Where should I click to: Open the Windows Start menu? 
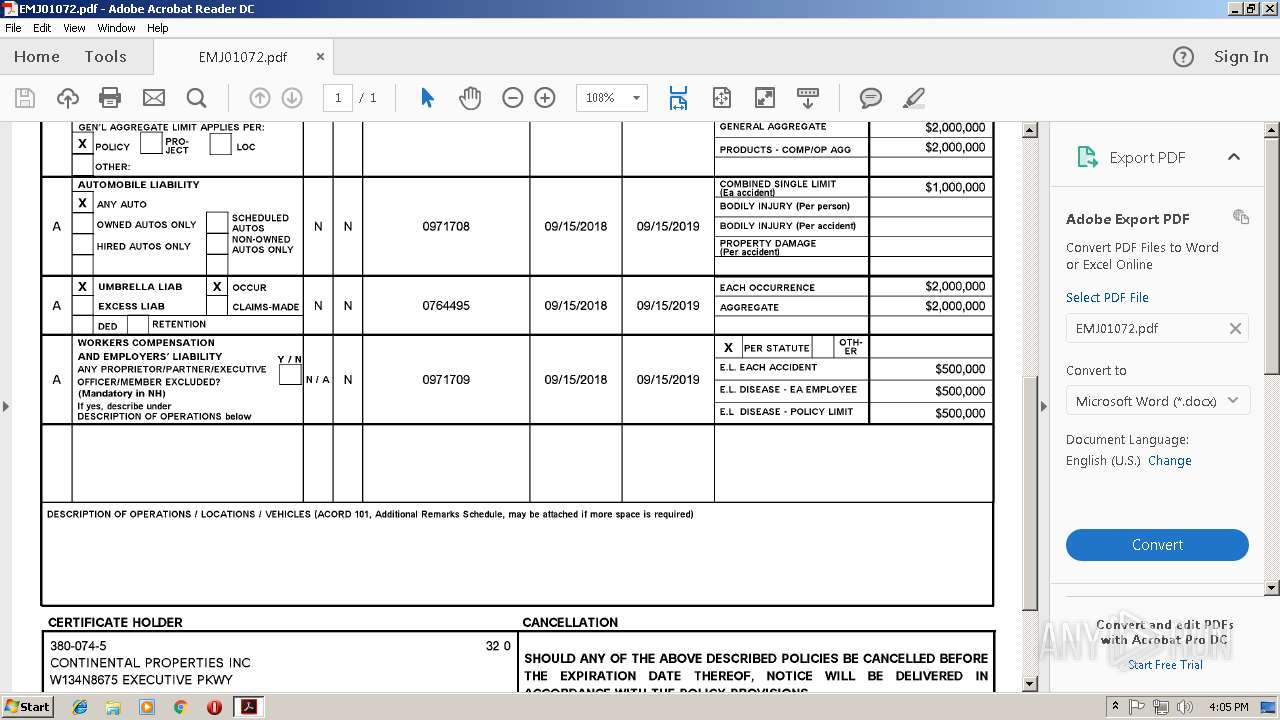pos(28,706)
